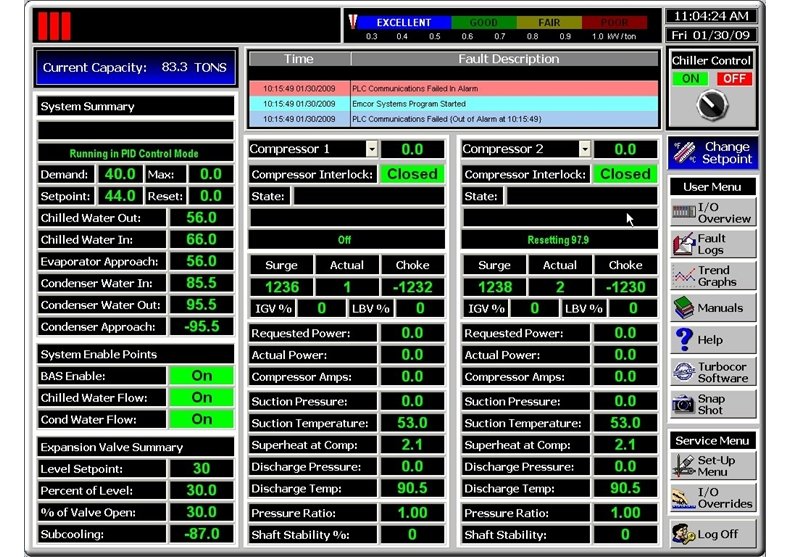Log Off from the system
This screenshot has height=557, width=790.
713,534
